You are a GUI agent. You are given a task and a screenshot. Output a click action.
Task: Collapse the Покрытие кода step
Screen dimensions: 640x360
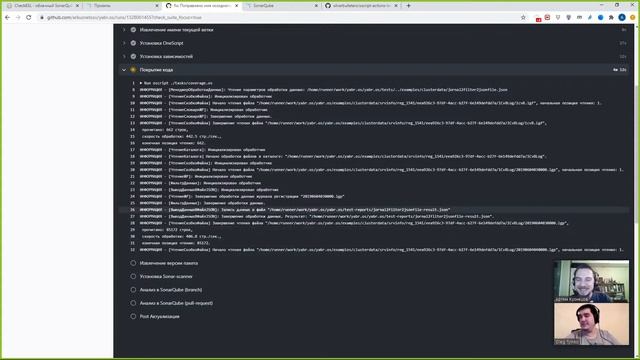pyautogui.click(x=124, y=70)
